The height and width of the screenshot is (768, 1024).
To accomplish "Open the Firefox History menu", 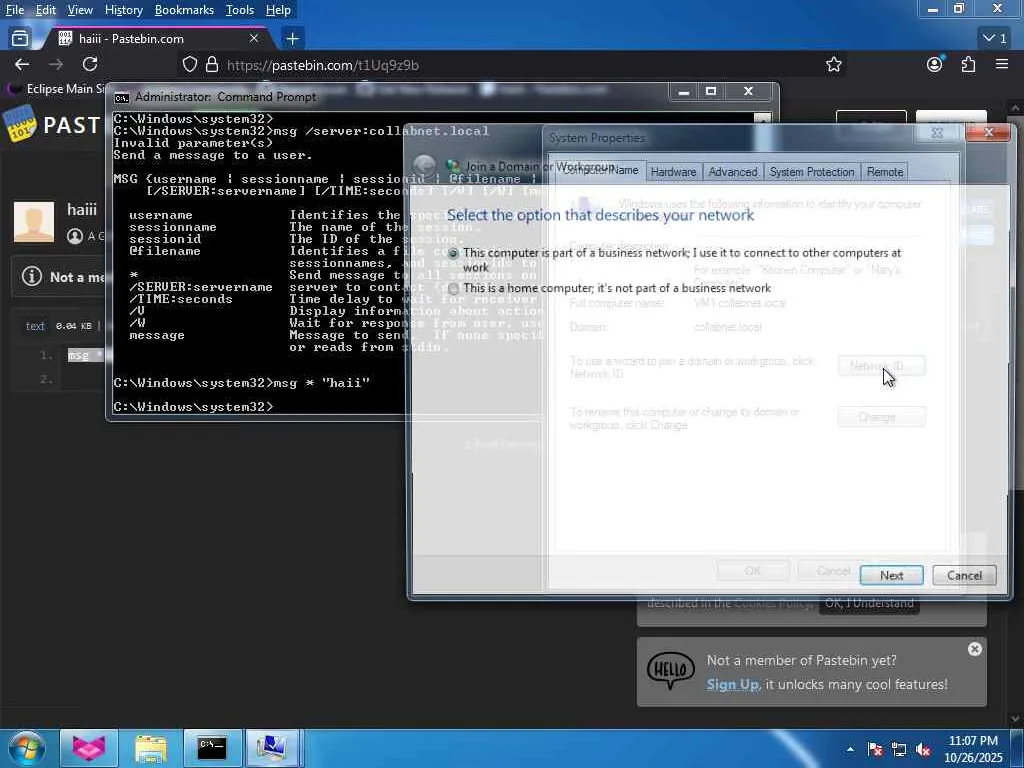I will click(123, 10).
